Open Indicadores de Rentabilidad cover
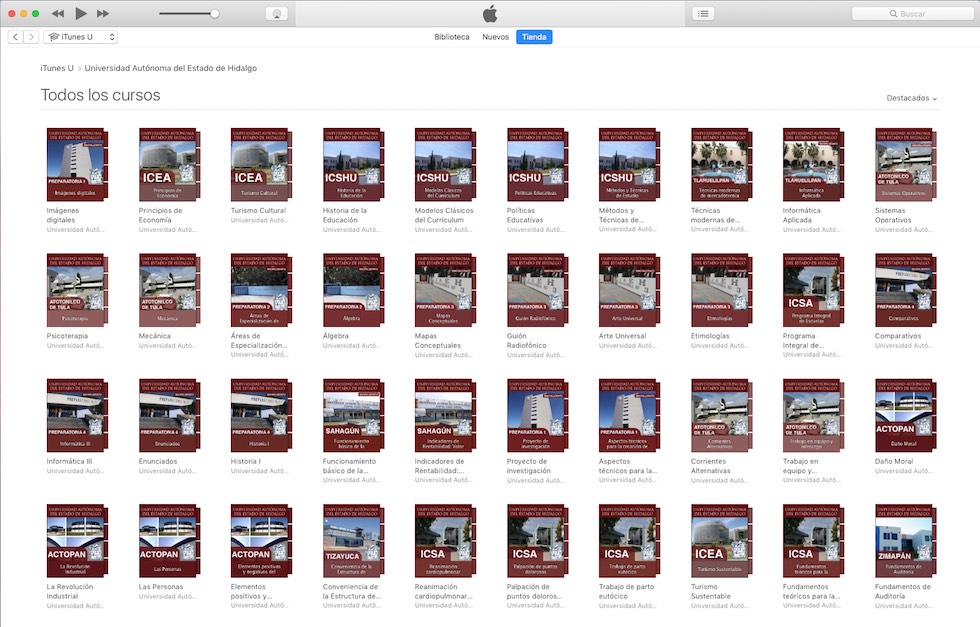 click(445, 415)
